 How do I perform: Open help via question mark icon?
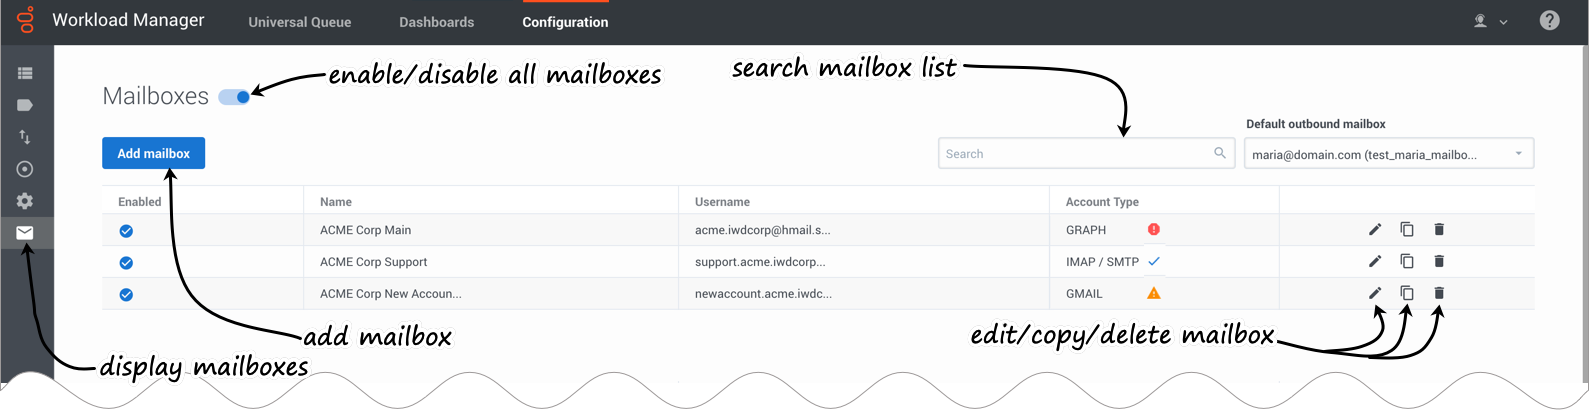(1549, 21)
